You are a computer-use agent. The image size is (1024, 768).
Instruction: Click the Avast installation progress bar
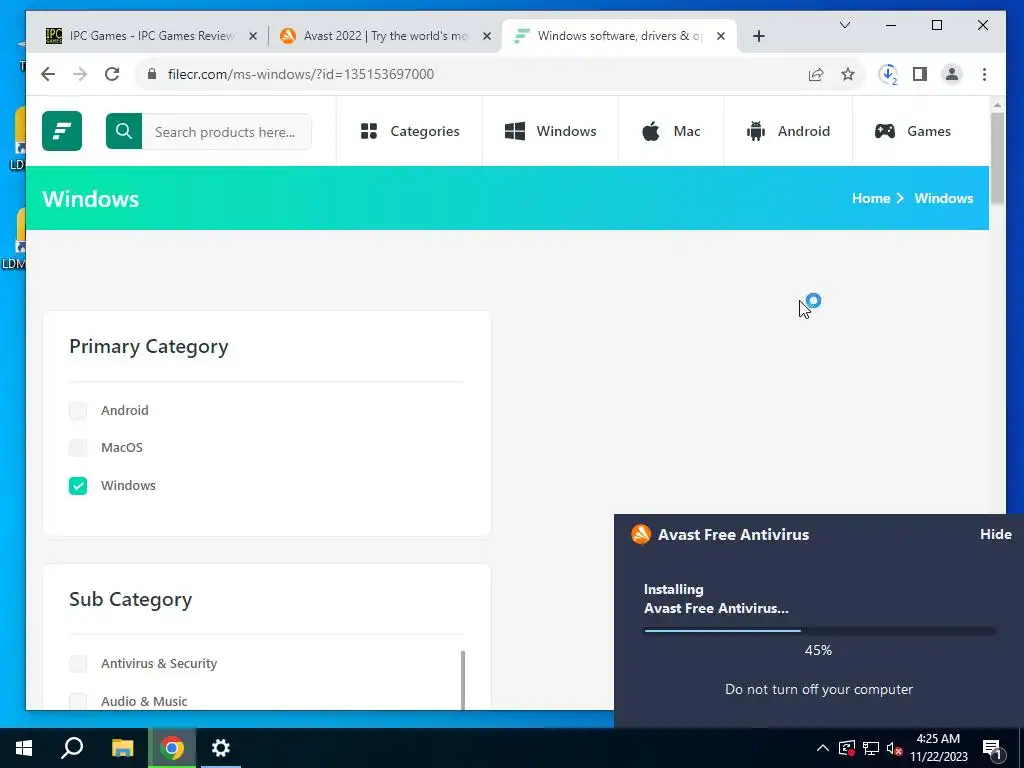(x=819, y=631)
